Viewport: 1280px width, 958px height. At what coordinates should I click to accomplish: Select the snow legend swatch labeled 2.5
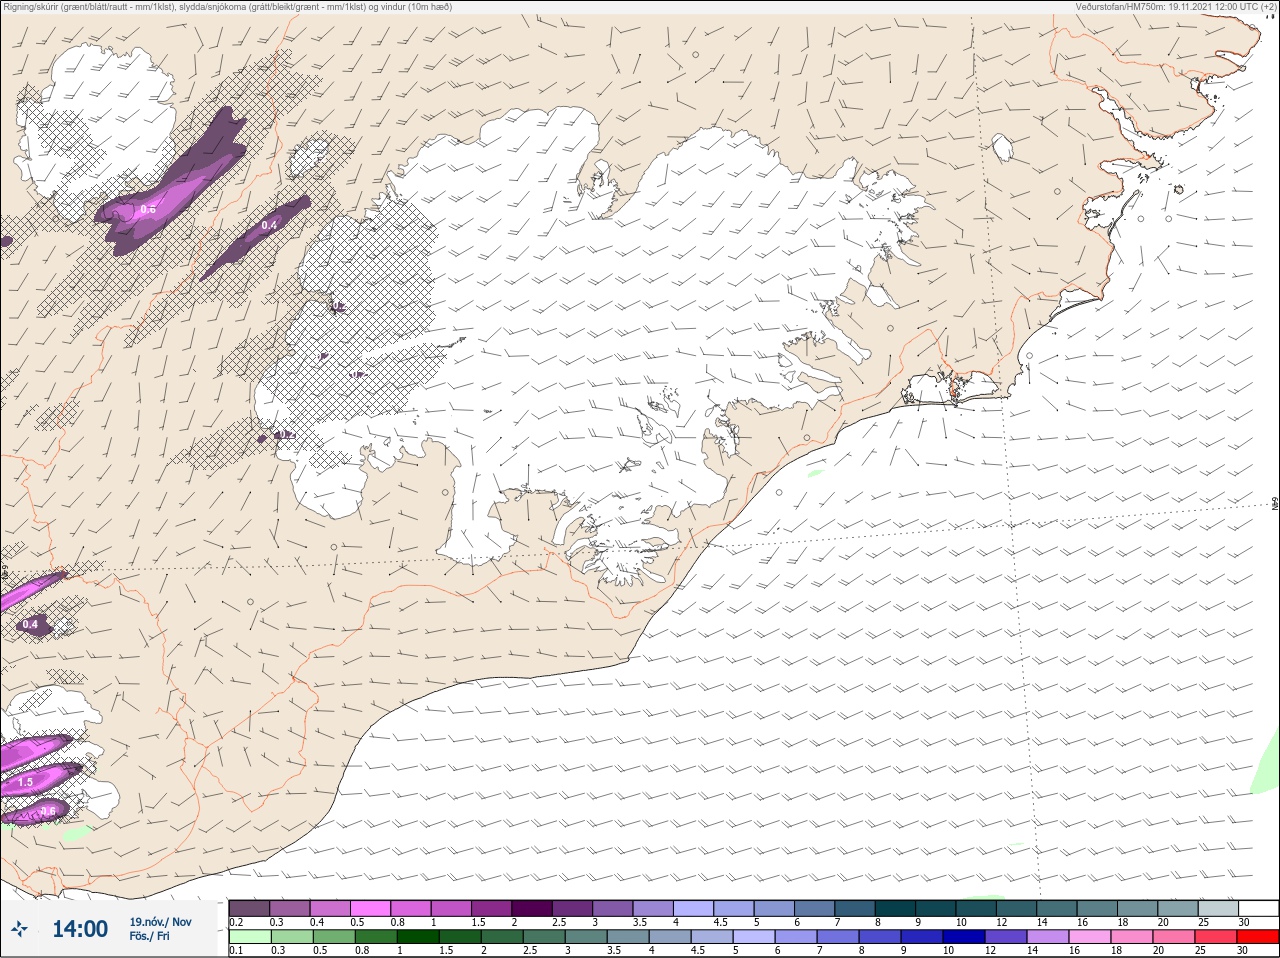(572, 907)
